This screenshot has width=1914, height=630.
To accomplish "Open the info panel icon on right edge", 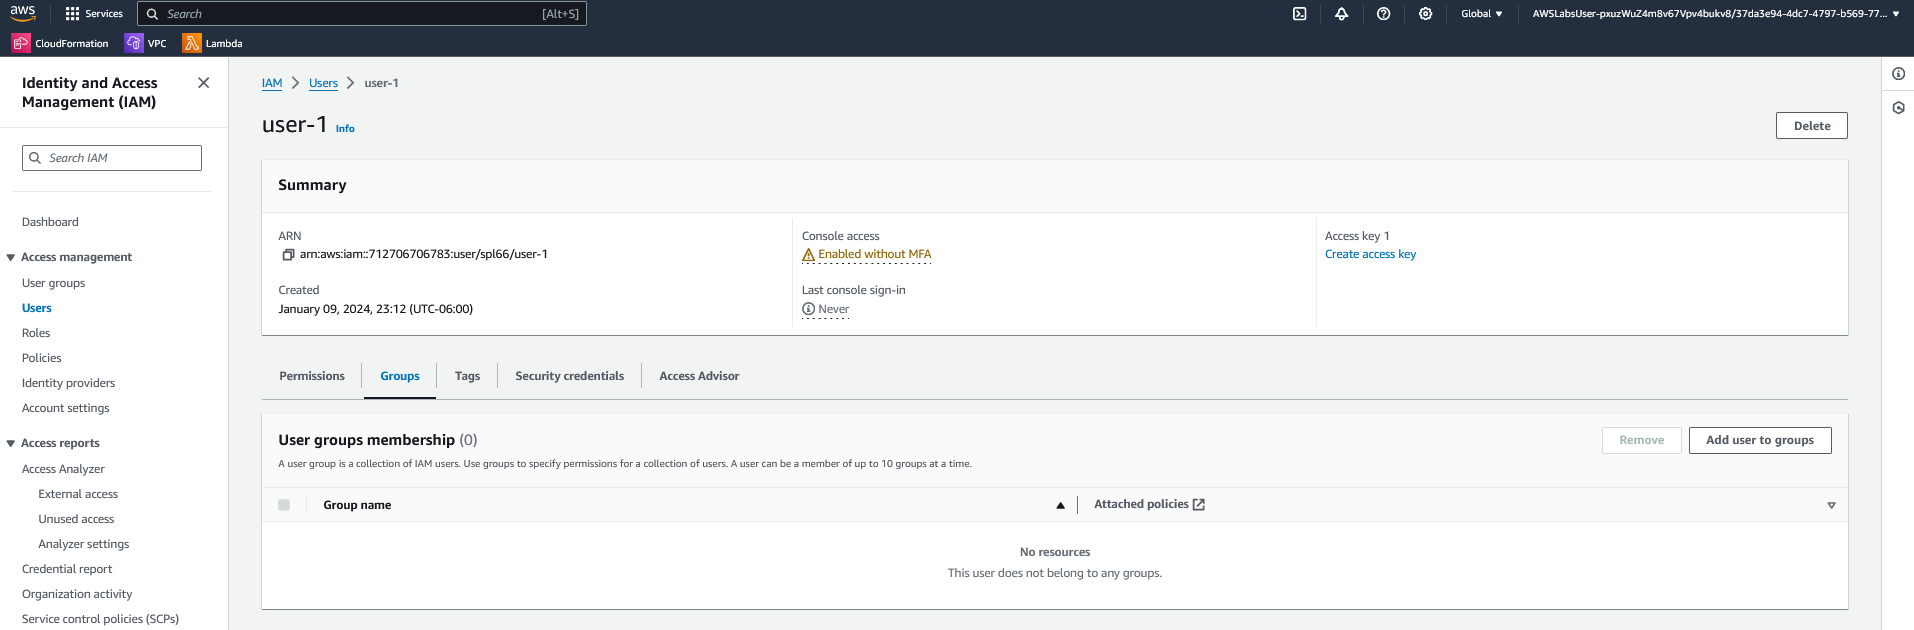I will (1898, 74).
